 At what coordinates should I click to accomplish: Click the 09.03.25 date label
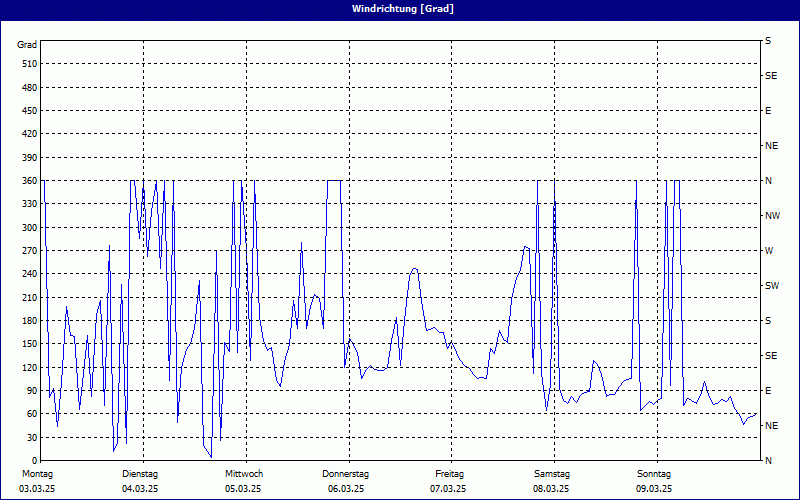coord(654,489)
